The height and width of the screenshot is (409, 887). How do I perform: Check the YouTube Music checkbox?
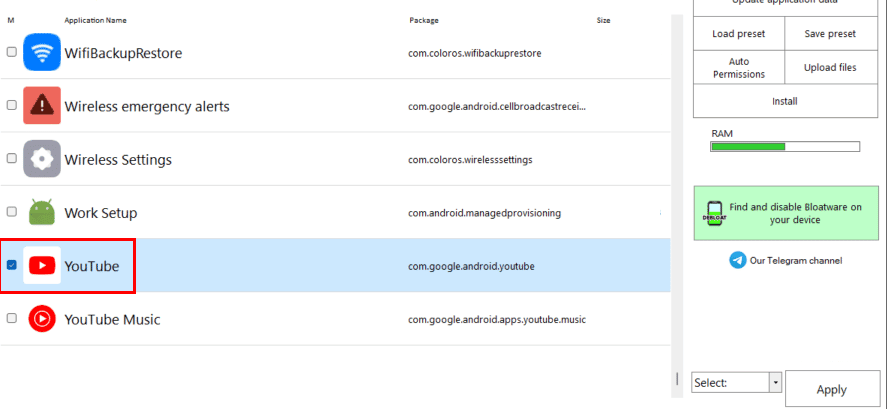click(x=11, y=319)
